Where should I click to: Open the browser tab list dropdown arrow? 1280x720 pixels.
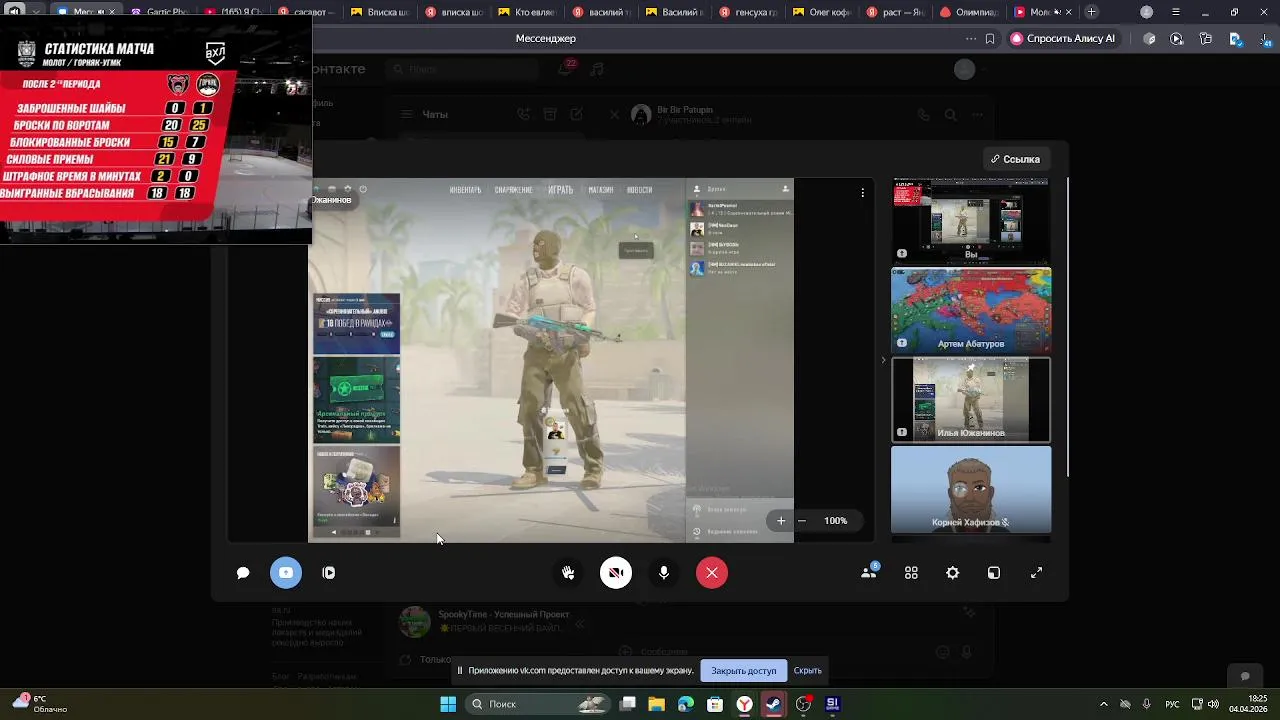pos(37,12)
